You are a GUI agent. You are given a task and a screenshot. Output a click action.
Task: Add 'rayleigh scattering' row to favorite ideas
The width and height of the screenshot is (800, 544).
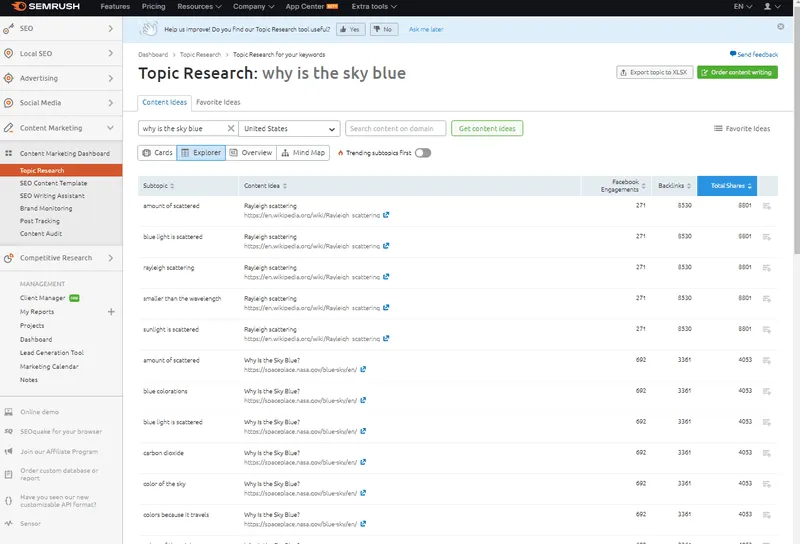[766, 268]
